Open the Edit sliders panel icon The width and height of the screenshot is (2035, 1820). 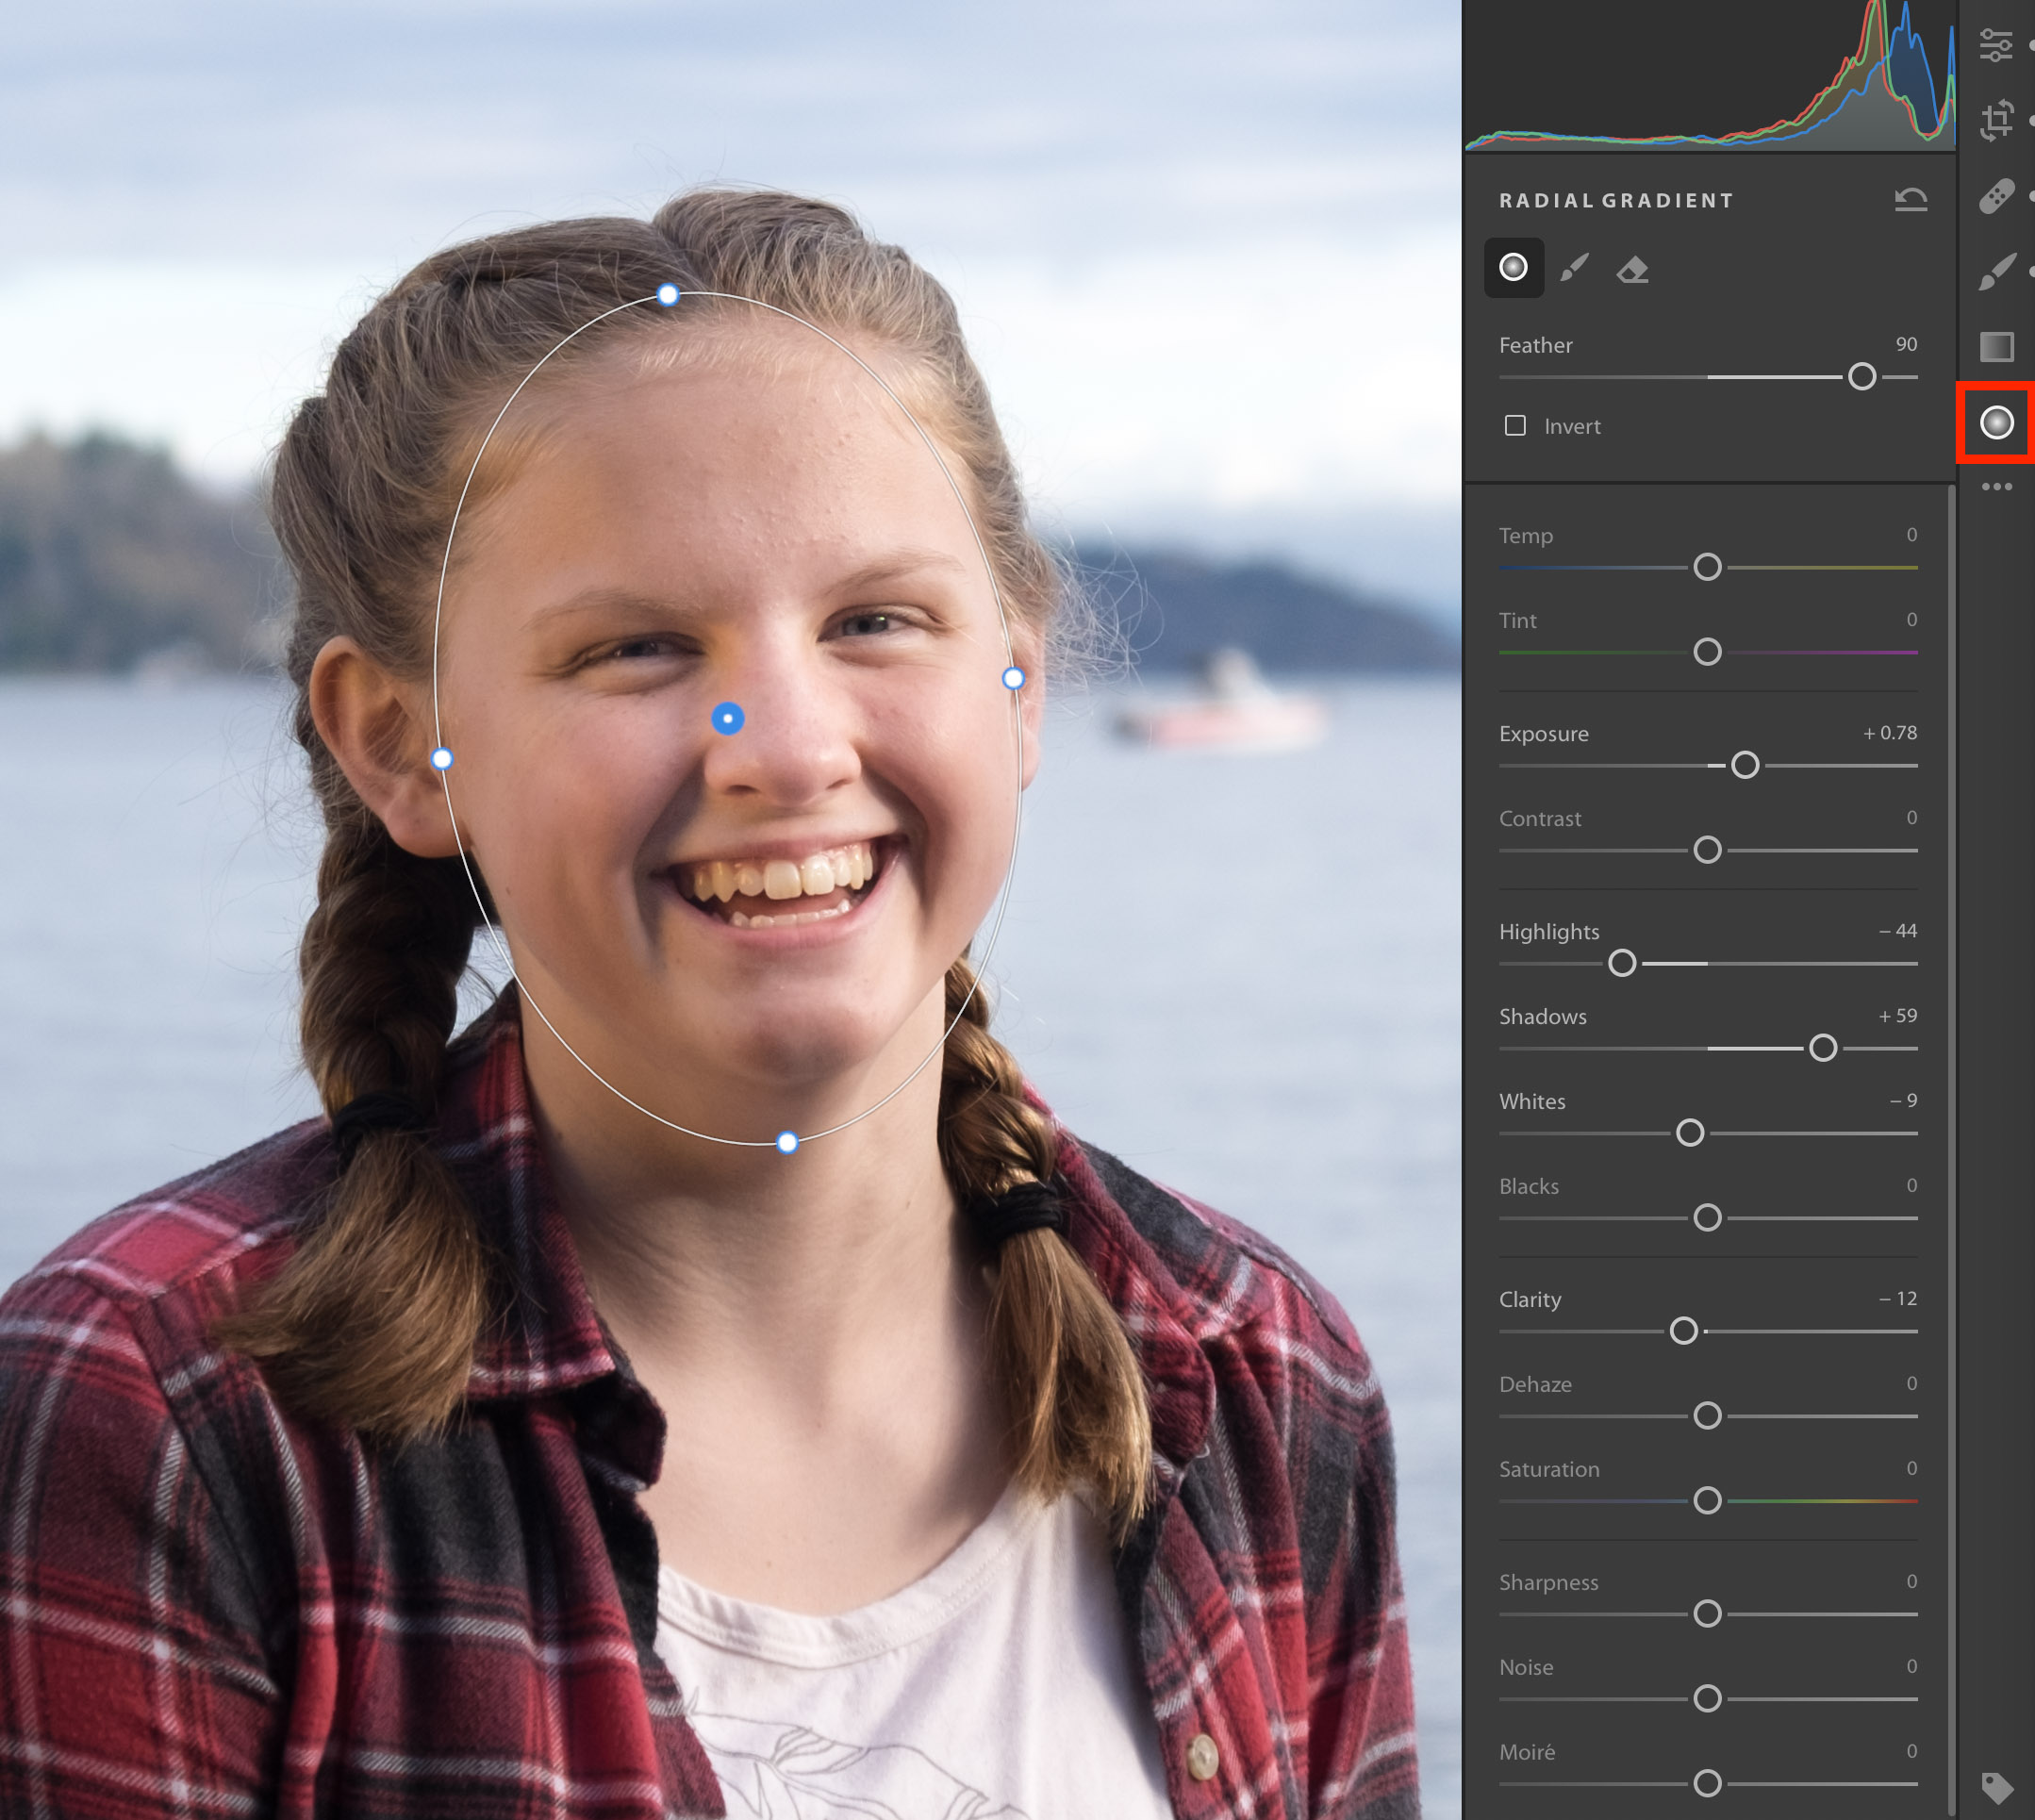(1995, 45)
